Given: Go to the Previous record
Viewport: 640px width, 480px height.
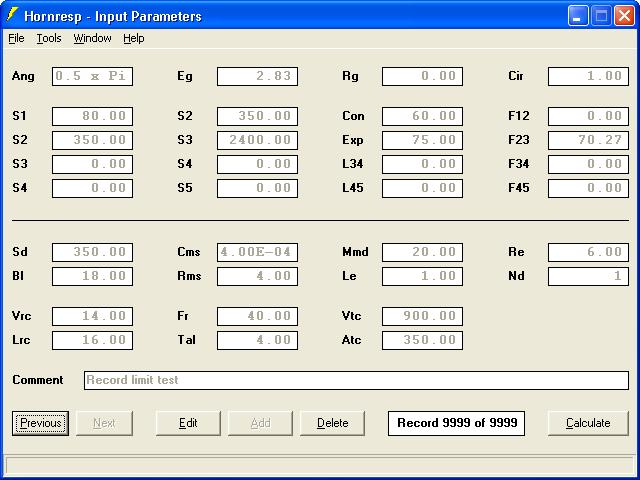Looking at the screenshot, I should (x=40, y=423).
